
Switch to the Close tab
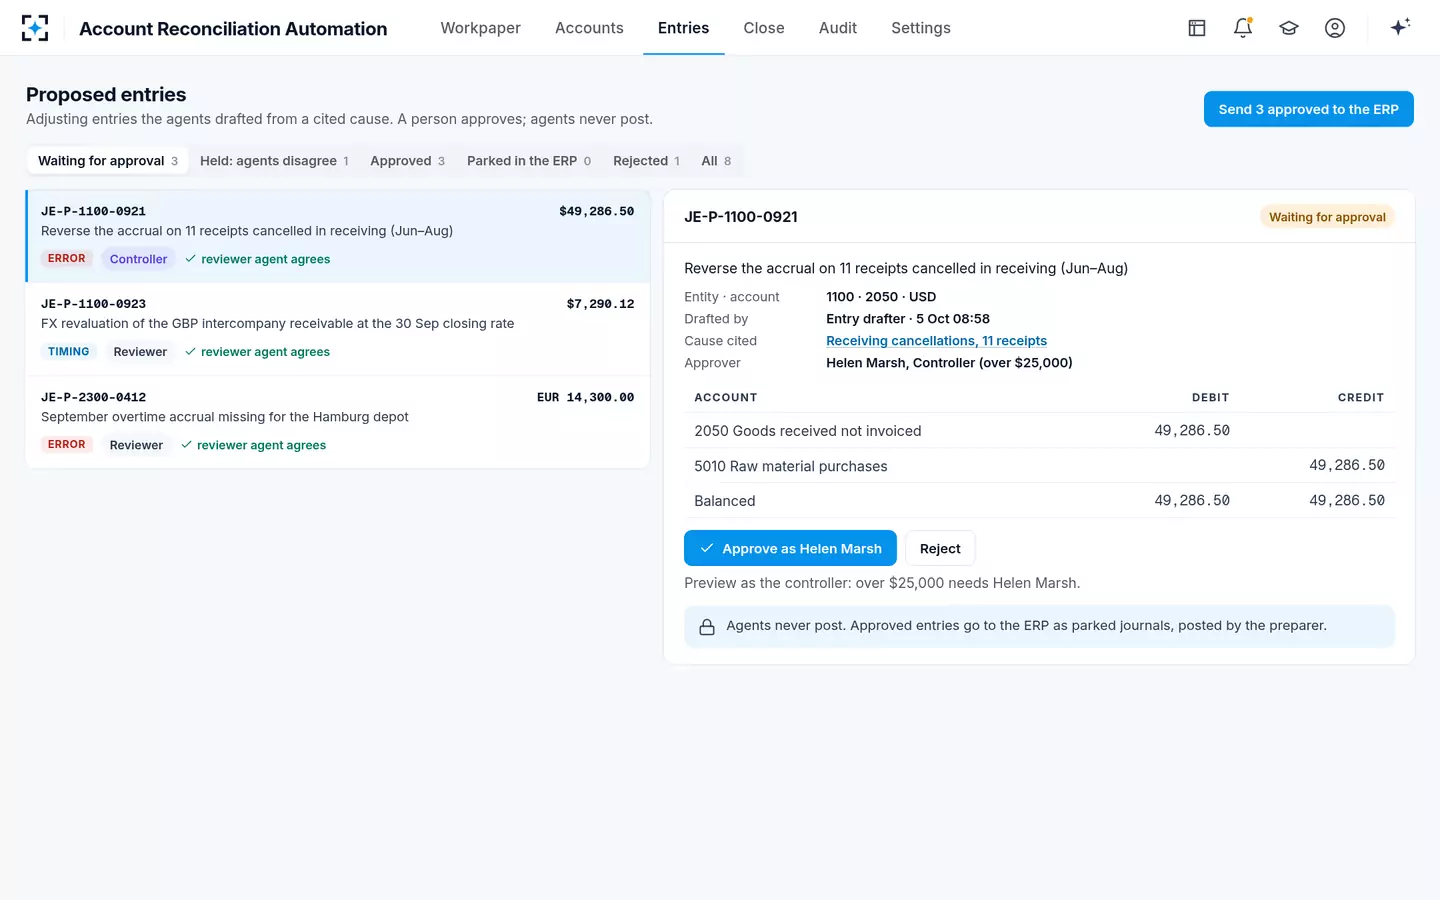tap(764, 28)
